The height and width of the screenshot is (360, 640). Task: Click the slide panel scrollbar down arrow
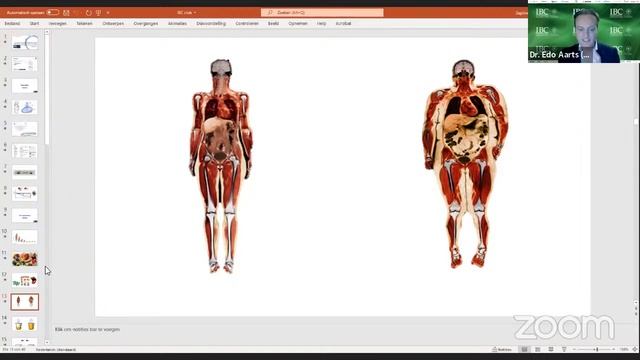[47, 342]
